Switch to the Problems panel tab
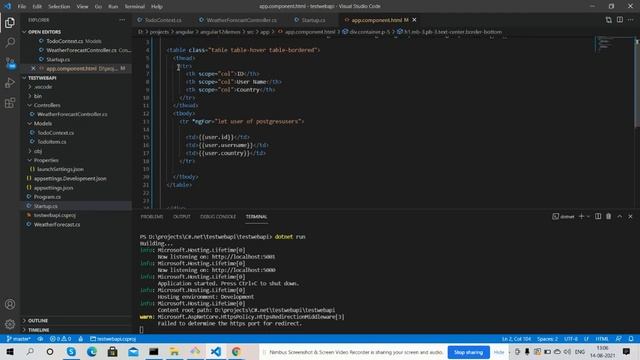Image resolution: width=640 pixels, height=360 pixels. point(152,217)
